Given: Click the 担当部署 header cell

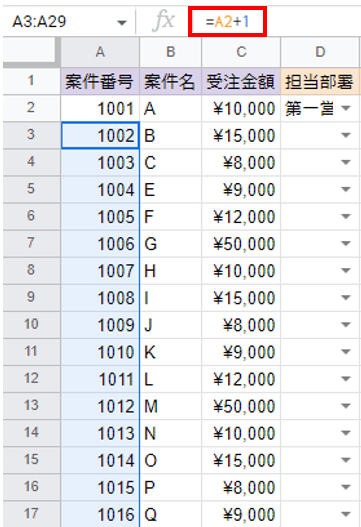Looking at the screenshot, I should pos(320,81).
